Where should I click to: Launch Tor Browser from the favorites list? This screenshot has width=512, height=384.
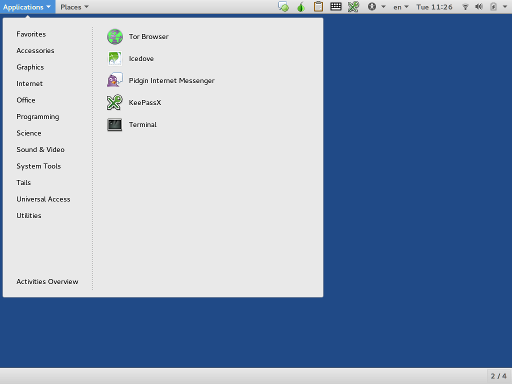click(x=138, y=37)
